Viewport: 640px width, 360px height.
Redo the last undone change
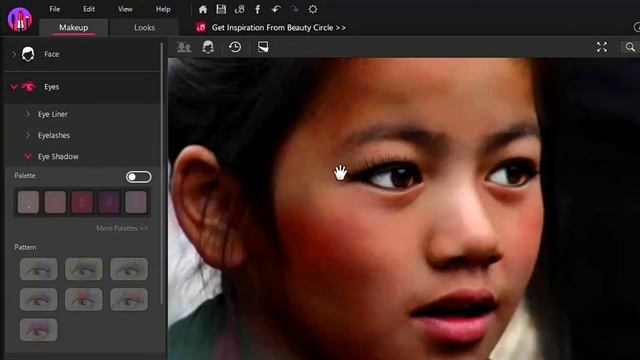click(294, 9)
